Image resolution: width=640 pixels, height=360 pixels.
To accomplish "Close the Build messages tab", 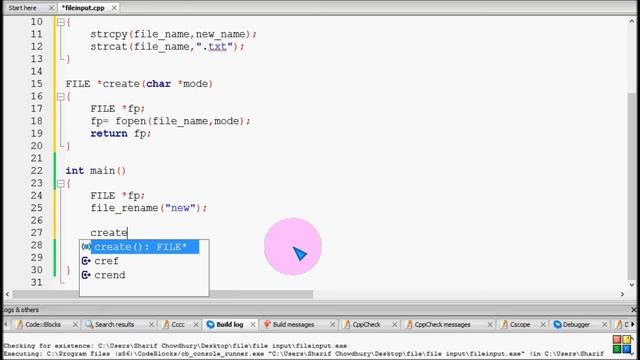I will click(x=332, y=324).
